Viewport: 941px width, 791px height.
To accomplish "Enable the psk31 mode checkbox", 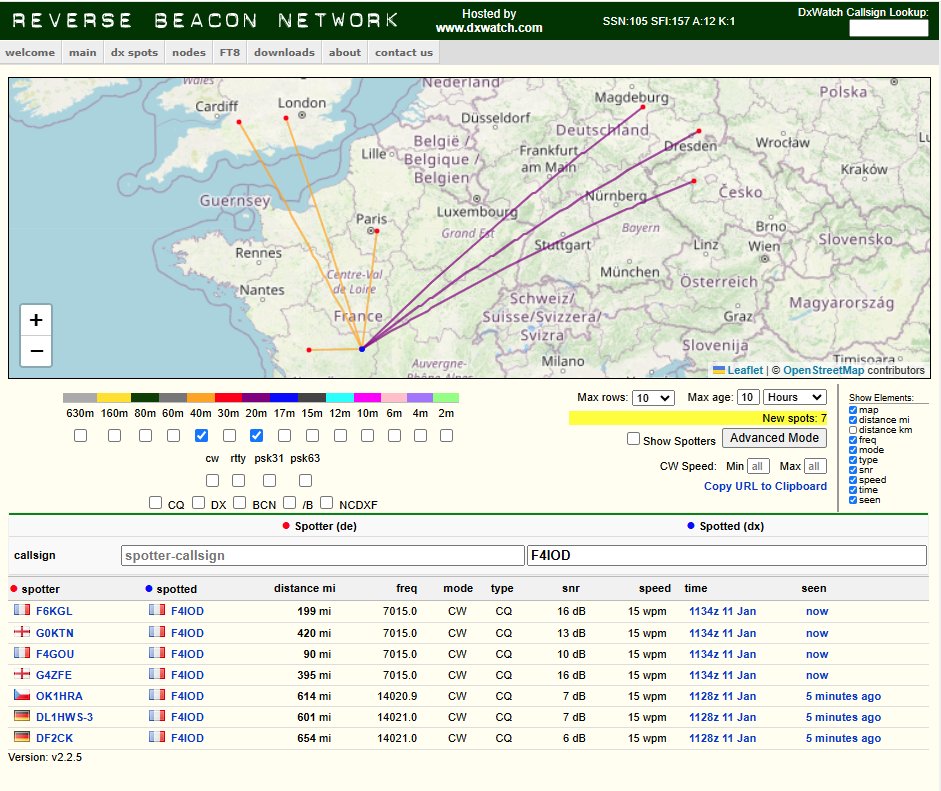I will click(x=269, y=481).
